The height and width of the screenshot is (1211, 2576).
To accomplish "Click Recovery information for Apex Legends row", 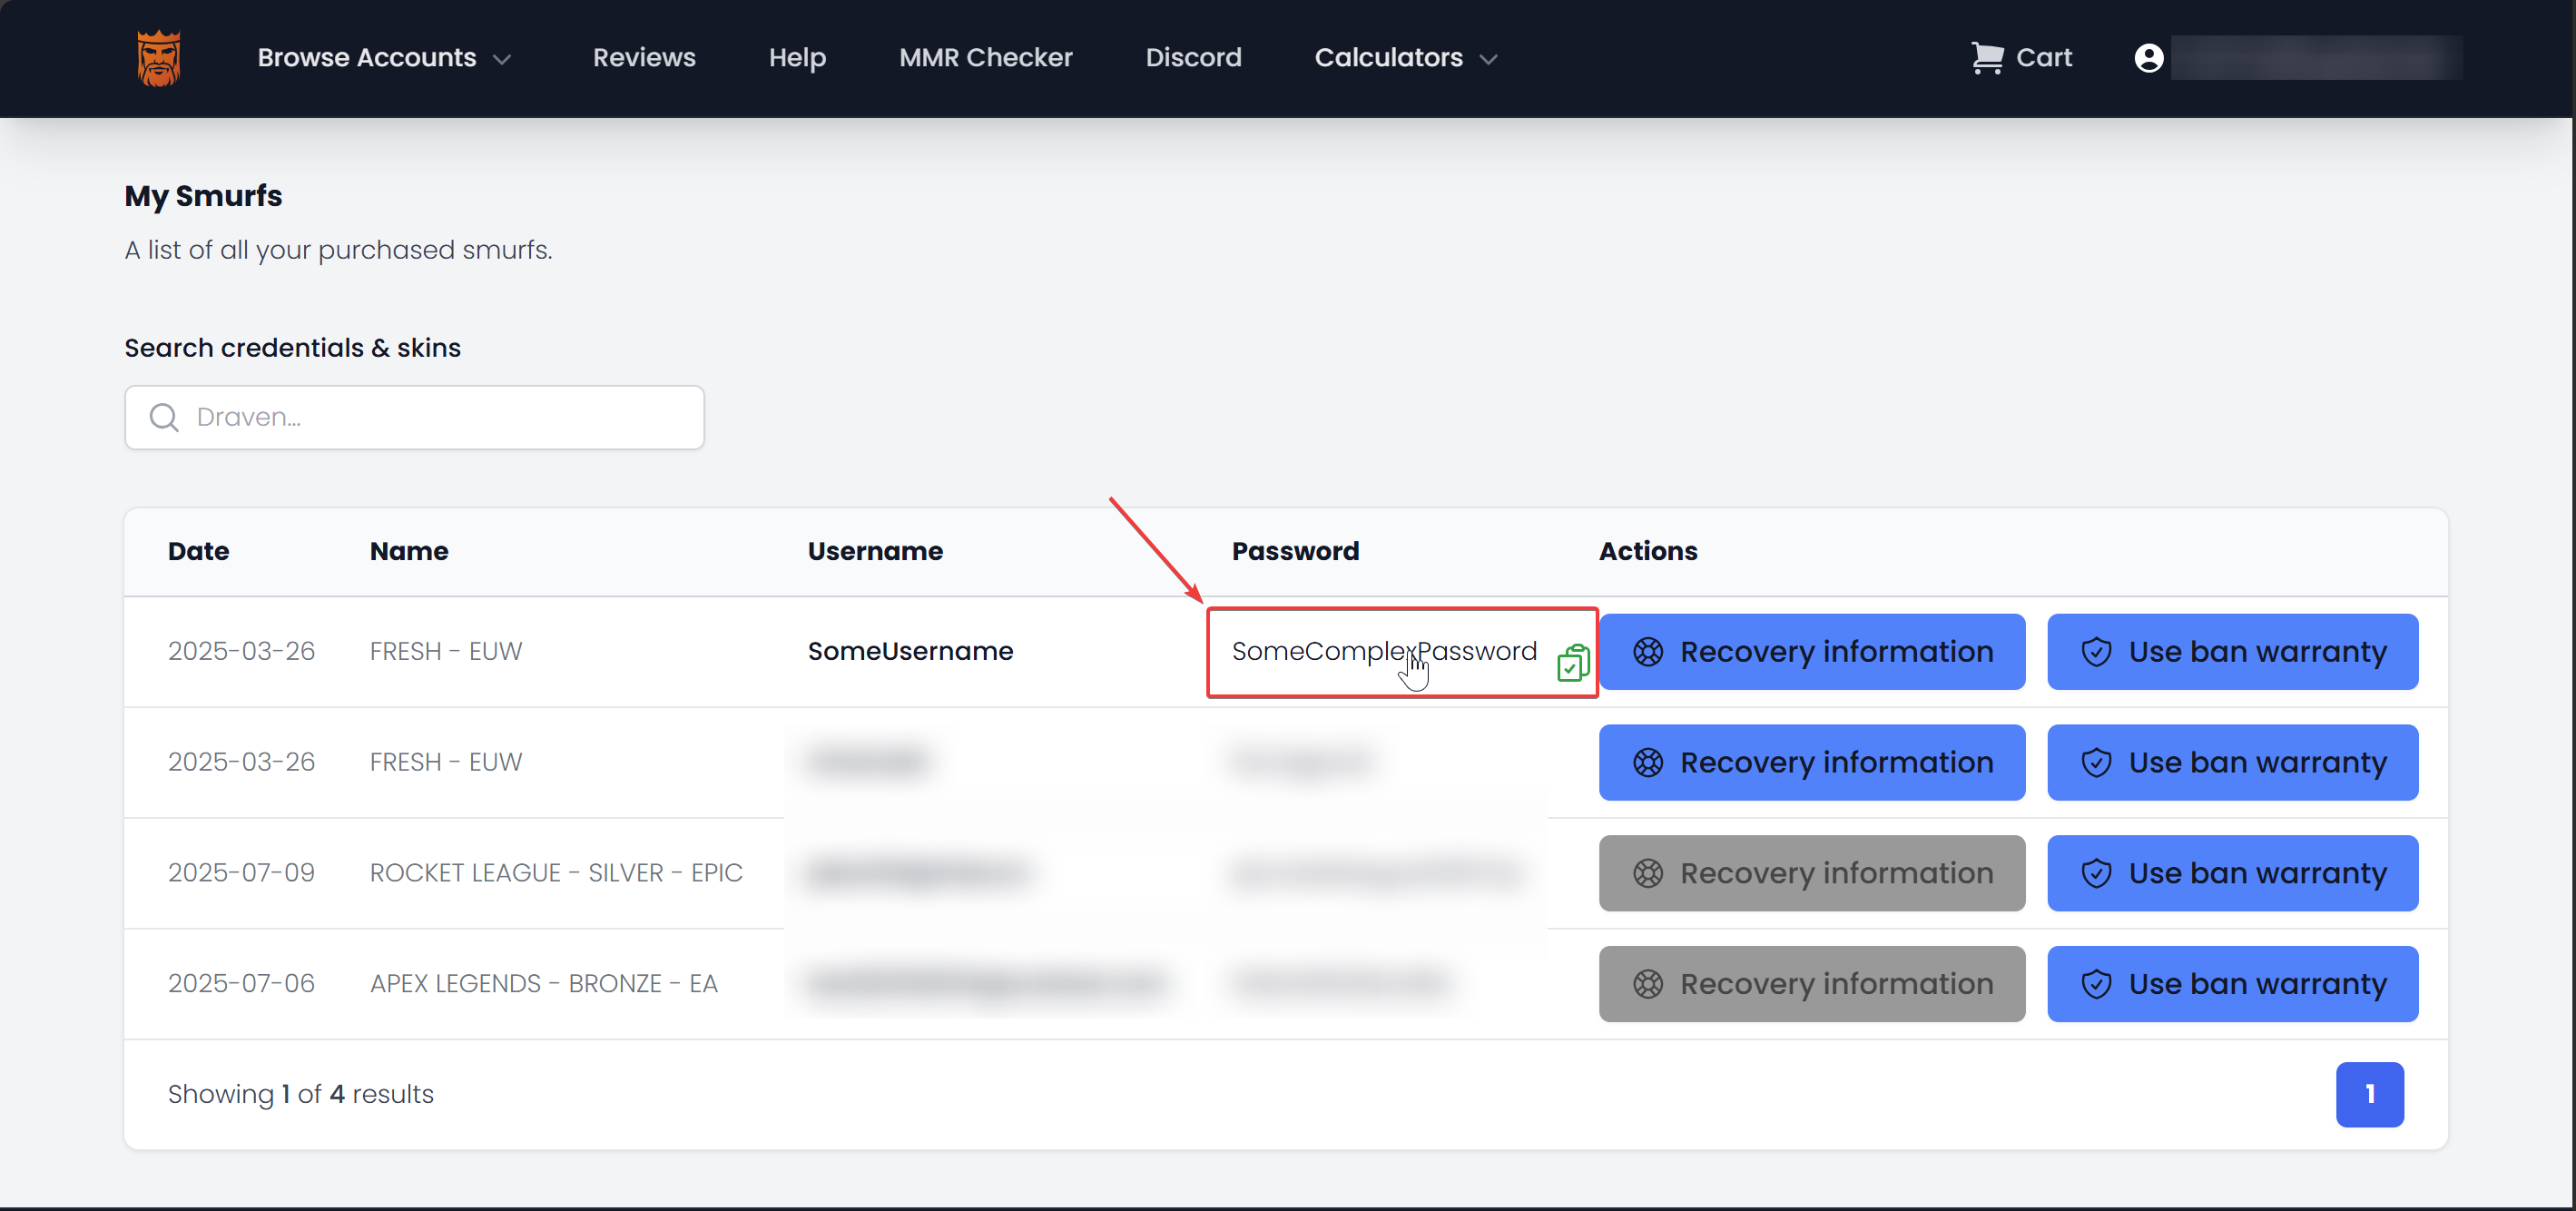I will 1811,984.
